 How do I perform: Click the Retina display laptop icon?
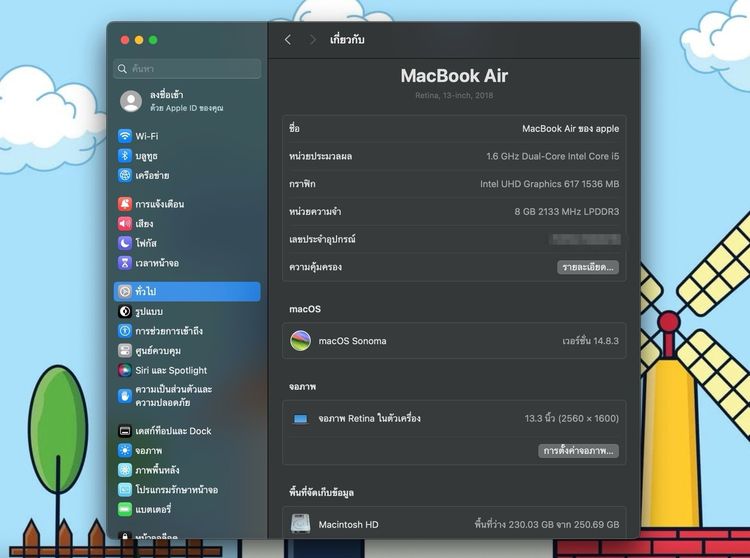[x=300, y=419]
